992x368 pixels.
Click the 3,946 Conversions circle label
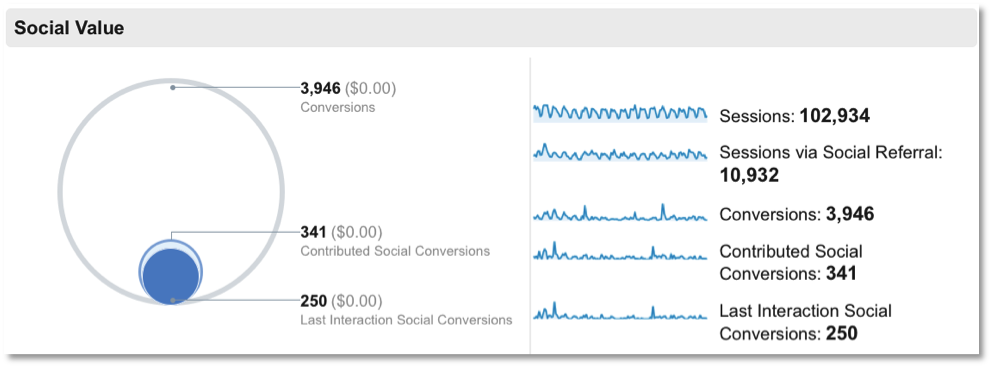[349, 97]
